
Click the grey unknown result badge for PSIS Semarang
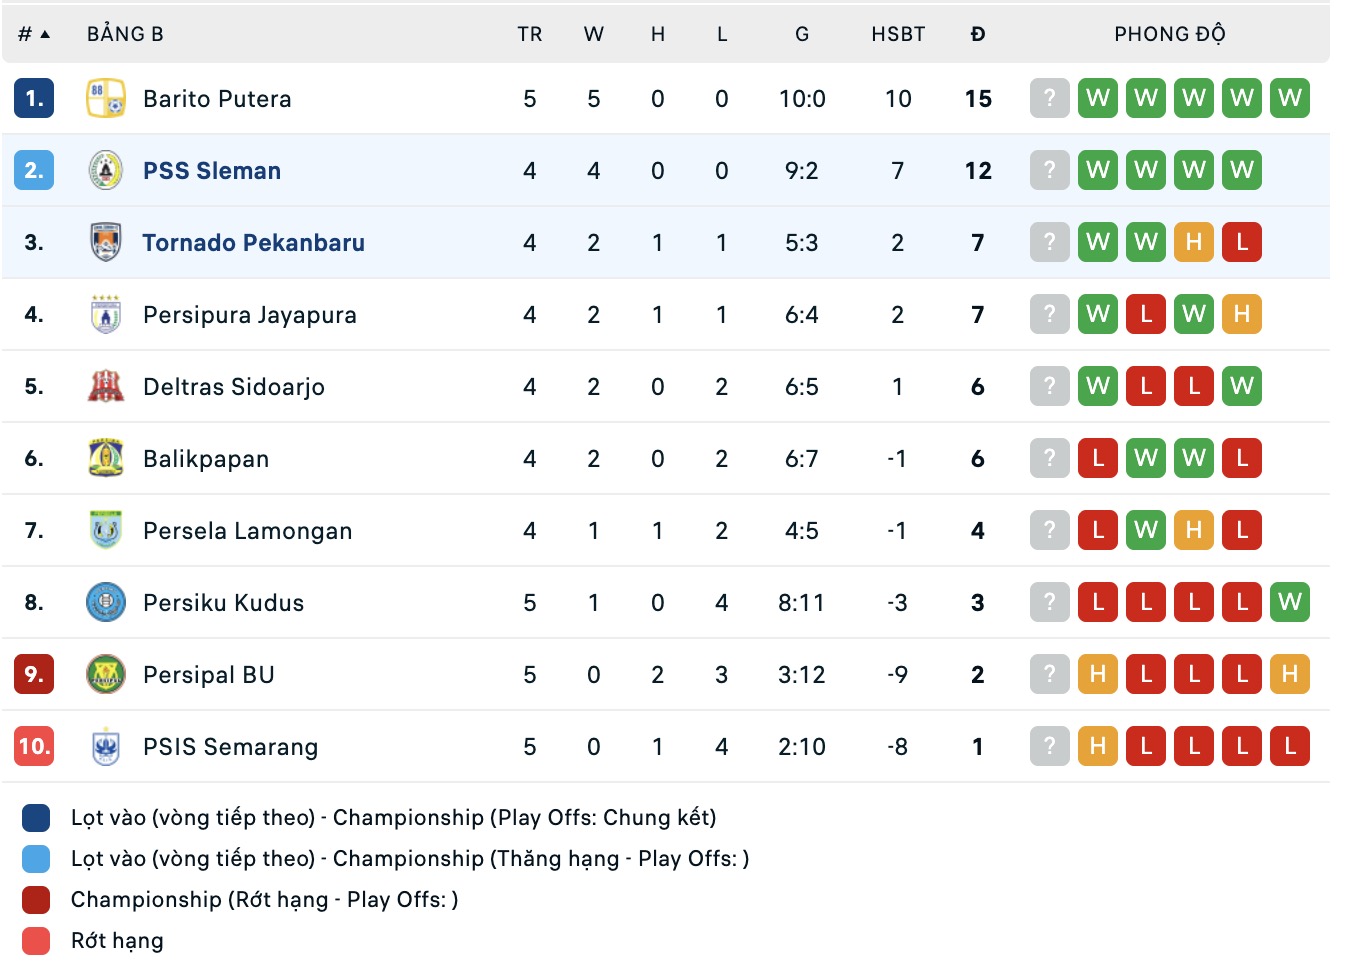(x=1049, y=746)
